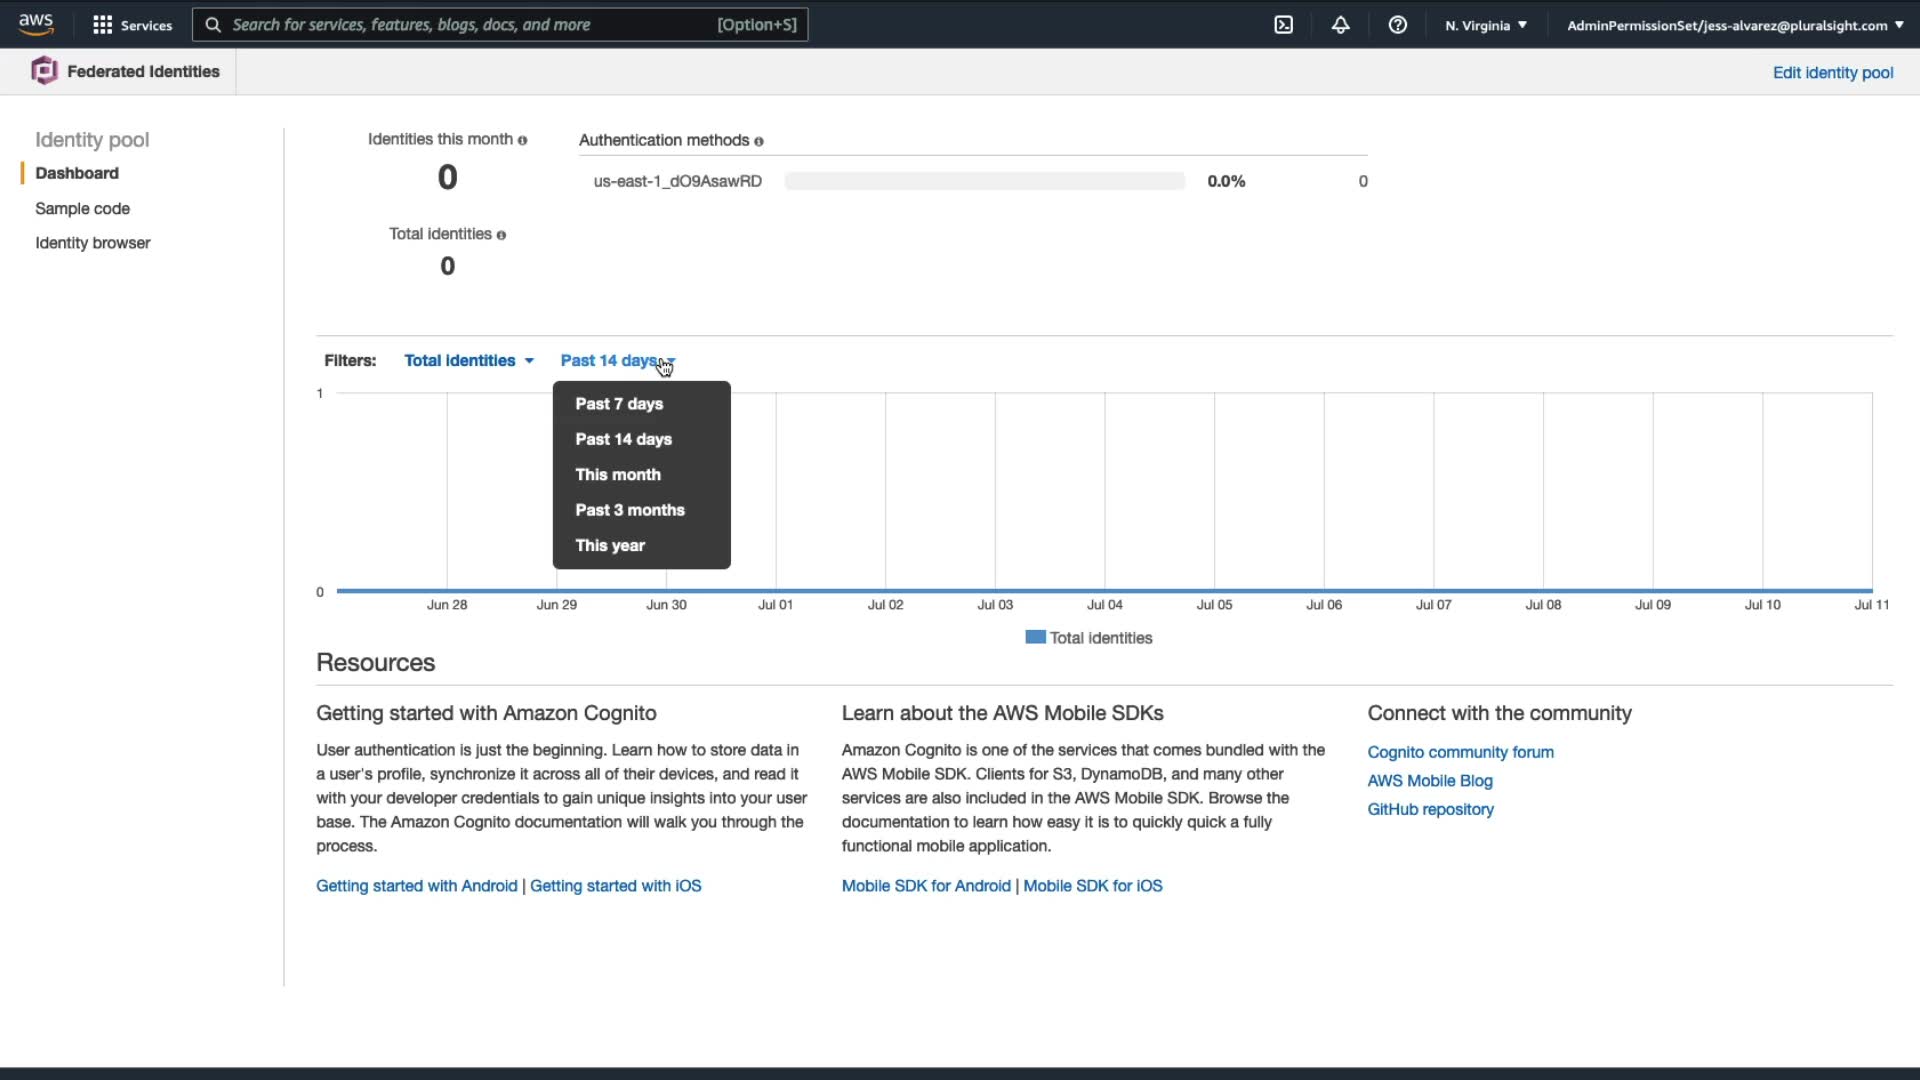Click info icon next to Identities this month
1920x1080 pixels.
point(522,141)
